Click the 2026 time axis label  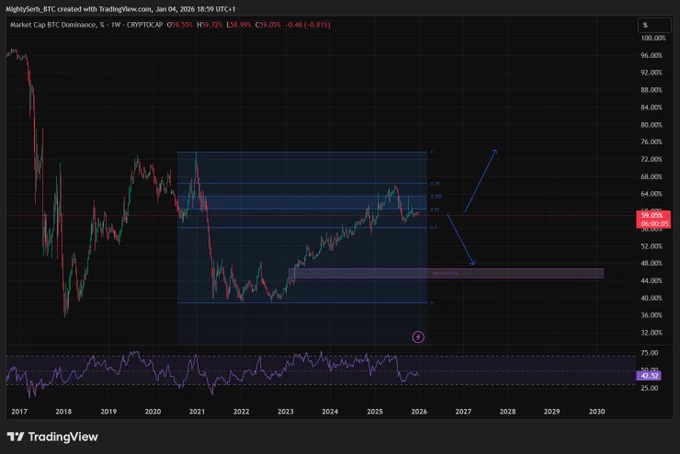coord(419,412)
